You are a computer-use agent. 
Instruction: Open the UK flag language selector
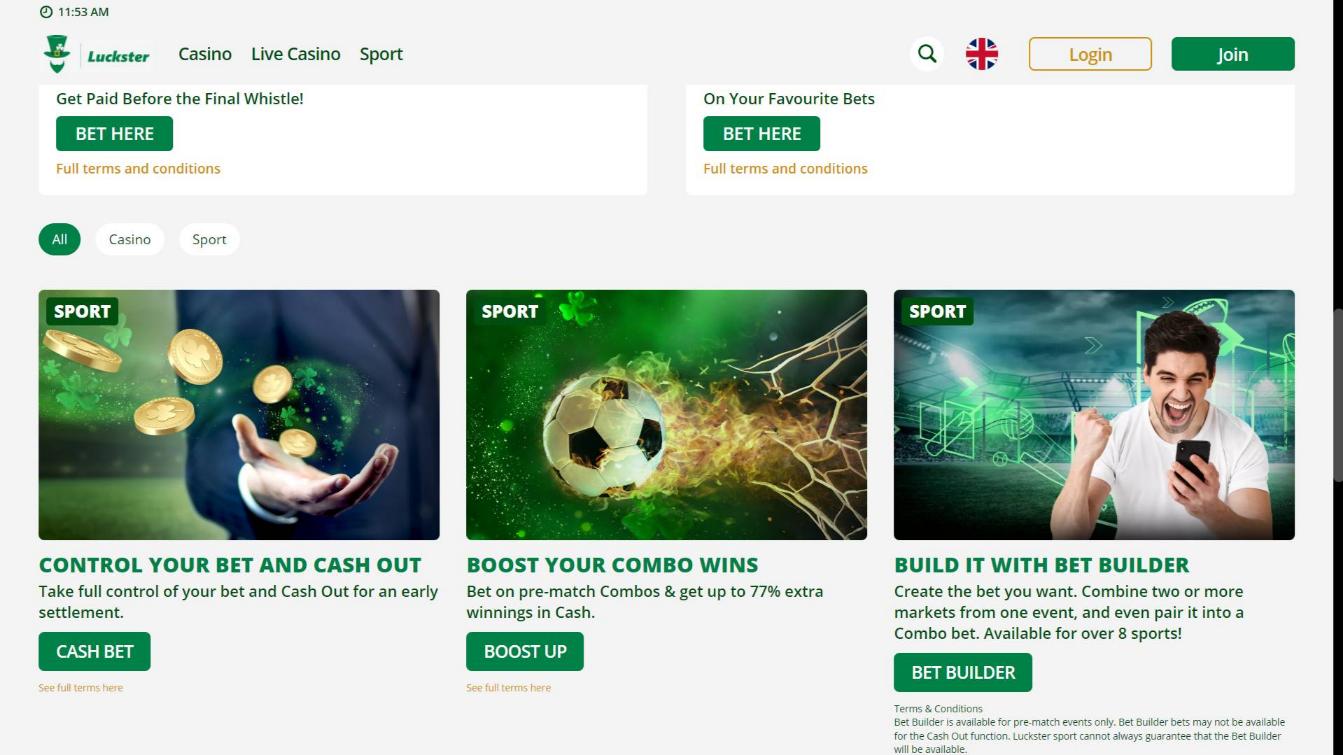(982, 54)
